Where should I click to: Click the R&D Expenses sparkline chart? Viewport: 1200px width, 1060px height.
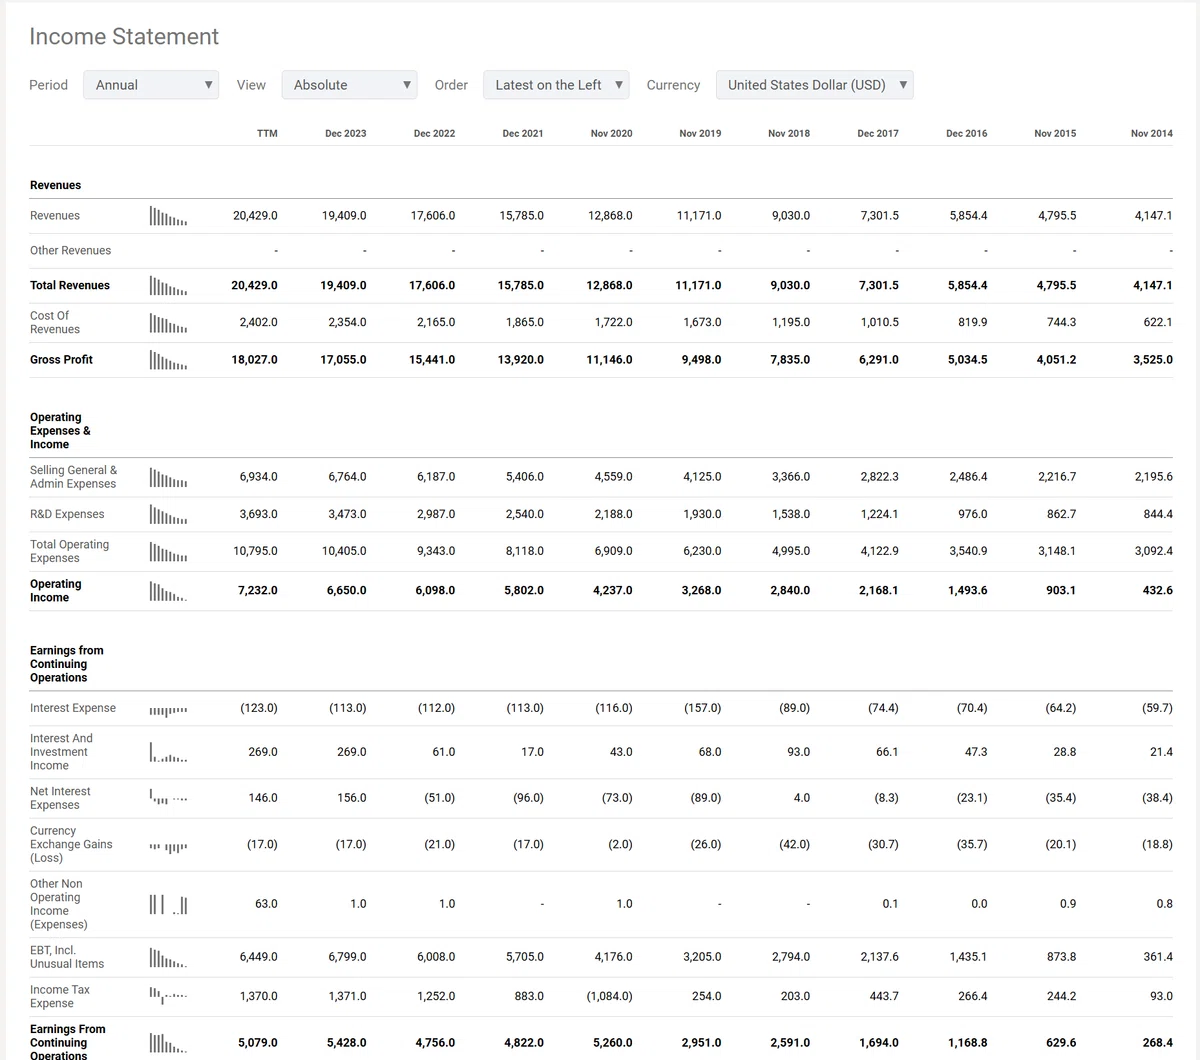click(x=168, y=515)
